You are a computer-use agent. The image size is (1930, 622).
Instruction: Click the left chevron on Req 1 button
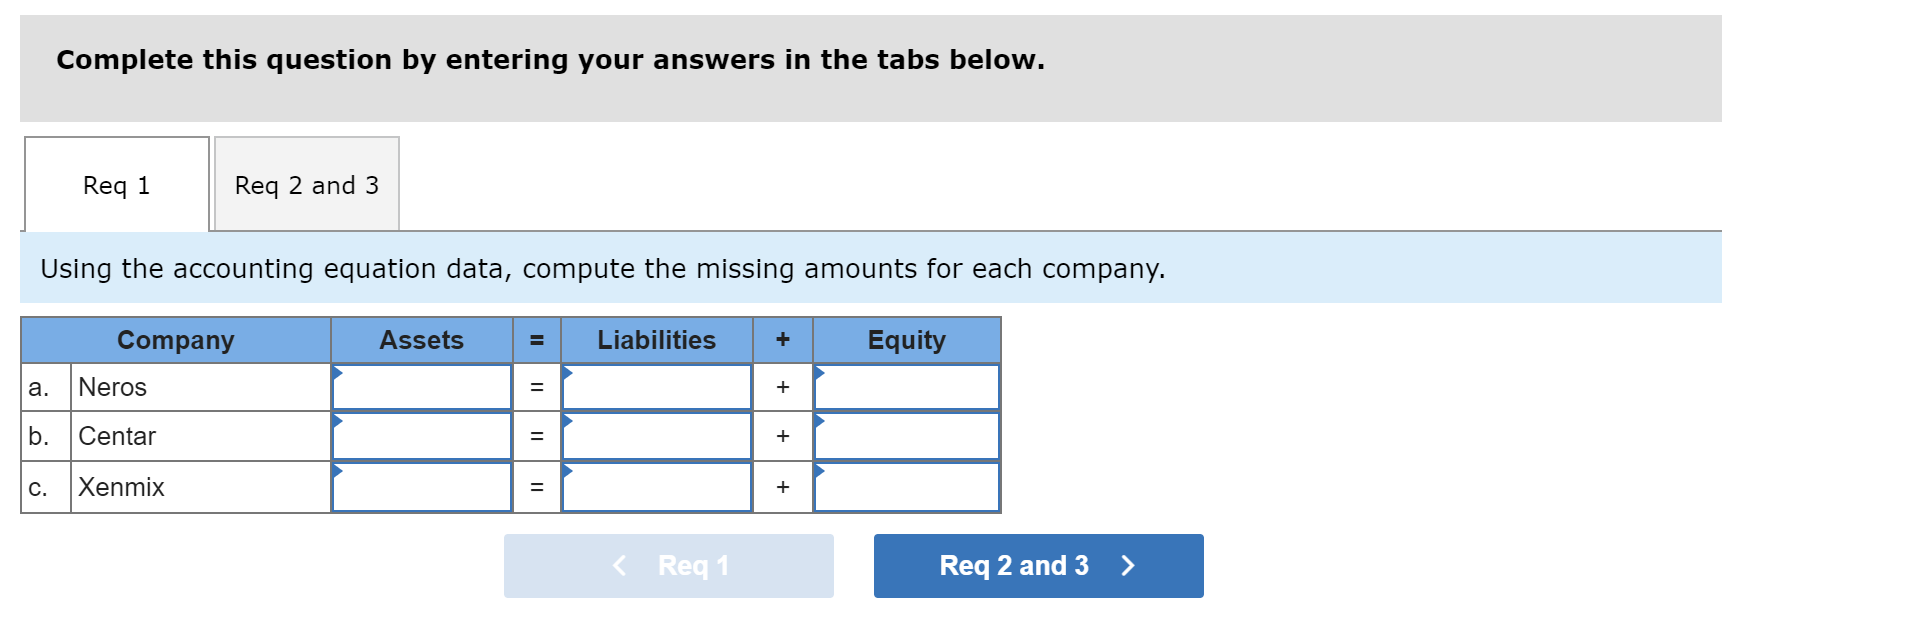point(619,565)
